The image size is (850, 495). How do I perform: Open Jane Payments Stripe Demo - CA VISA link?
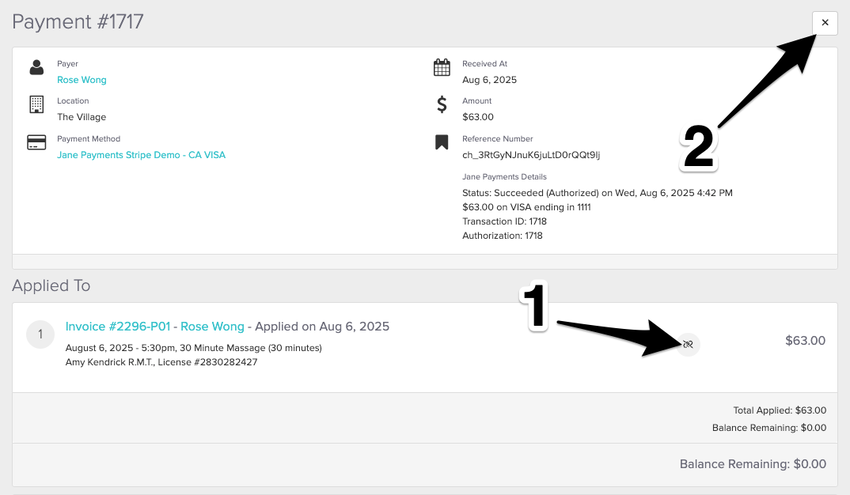click(141, 155)
